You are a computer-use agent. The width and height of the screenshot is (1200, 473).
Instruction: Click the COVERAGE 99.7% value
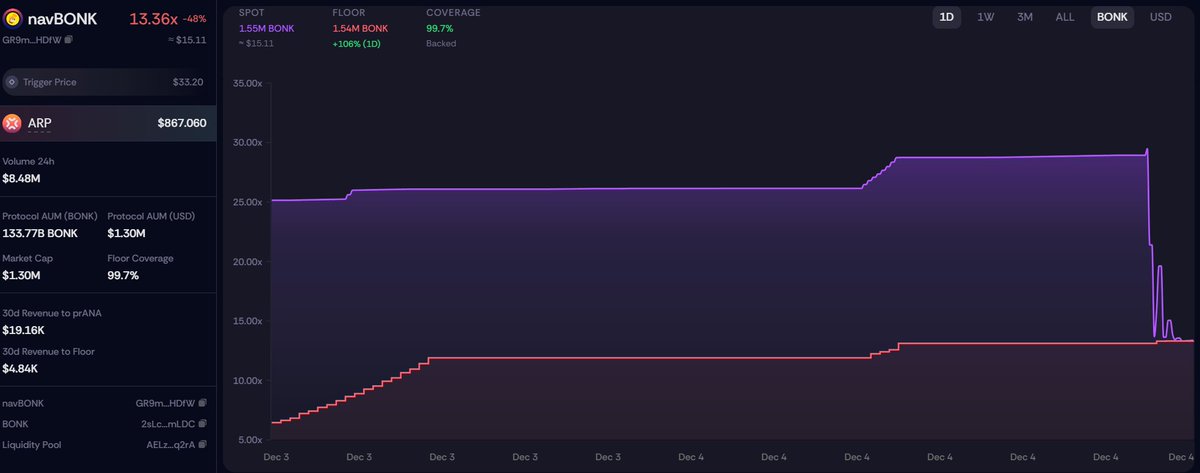click(440, 28)
